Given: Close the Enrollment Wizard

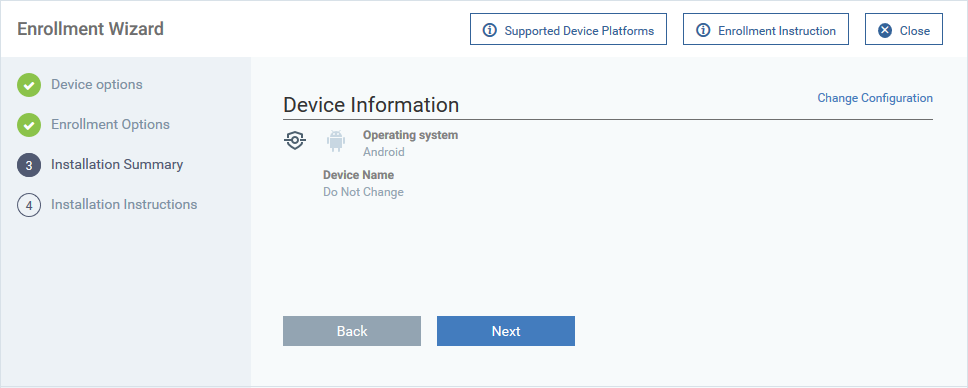Looking at the screenshot, I should [904, 30].
